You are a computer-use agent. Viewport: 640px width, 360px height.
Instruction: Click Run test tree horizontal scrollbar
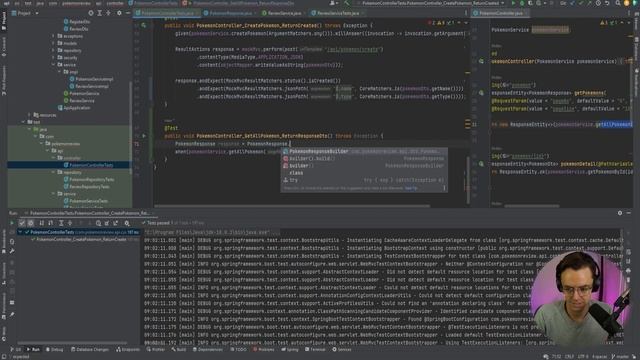[72, 343]
